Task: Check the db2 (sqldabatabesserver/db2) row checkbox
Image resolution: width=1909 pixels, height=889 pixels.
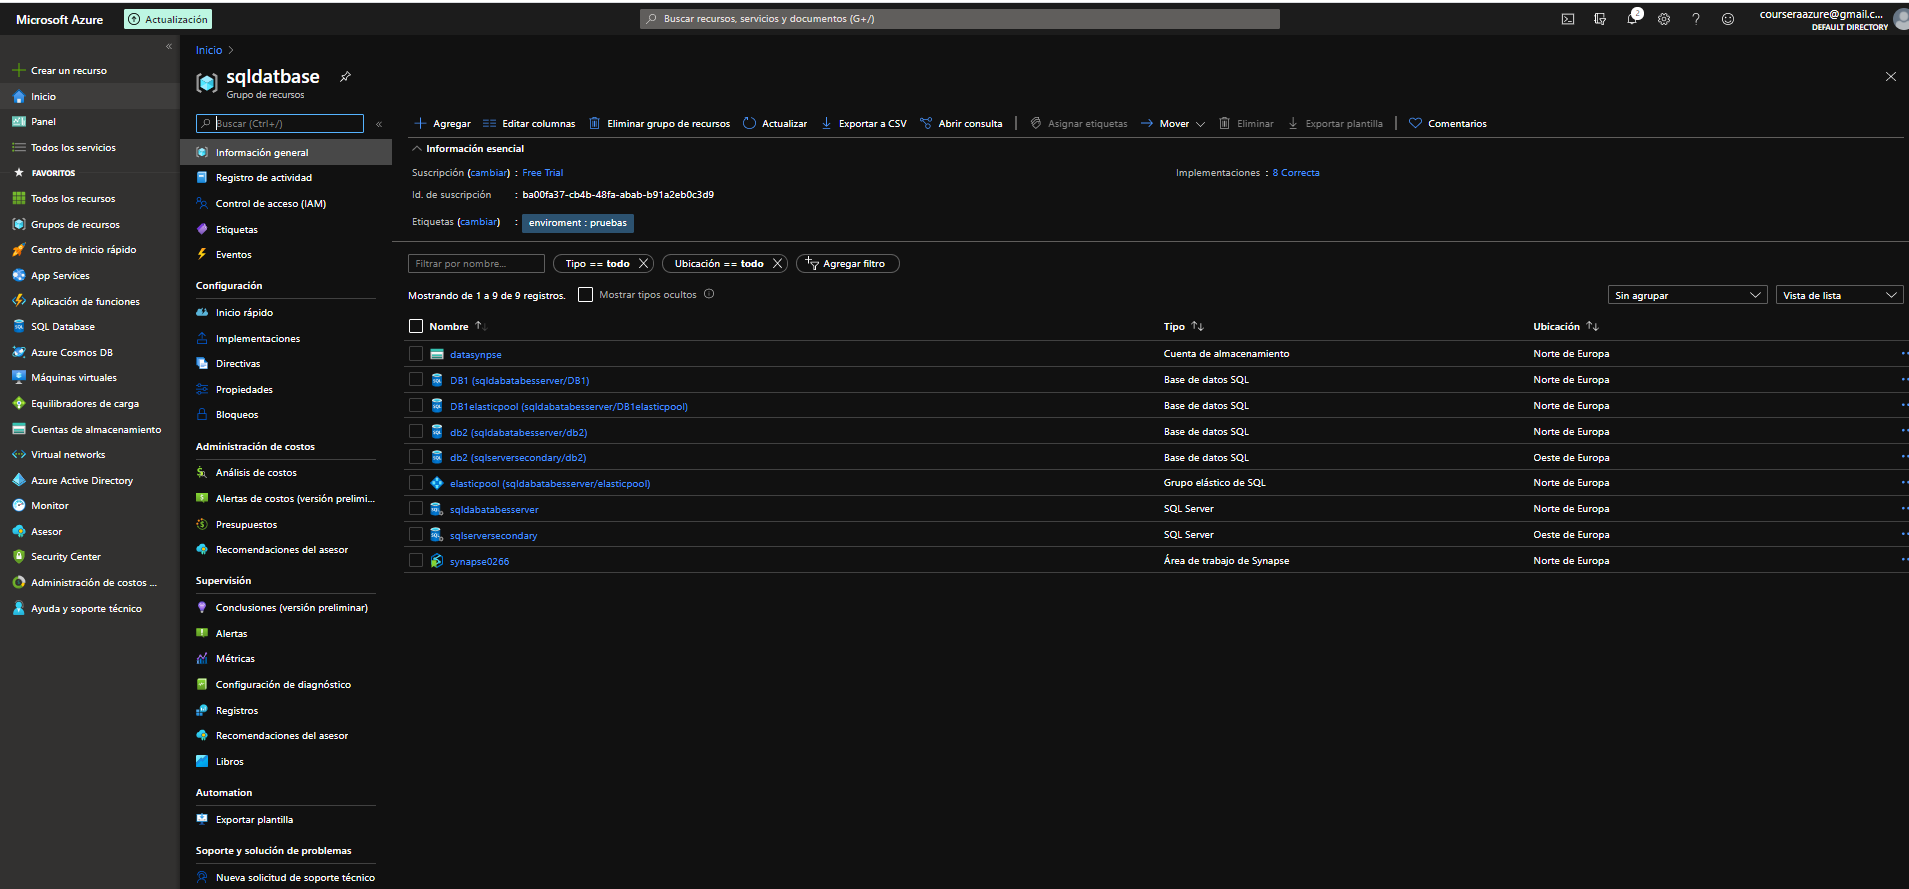Action: (416, 431)
